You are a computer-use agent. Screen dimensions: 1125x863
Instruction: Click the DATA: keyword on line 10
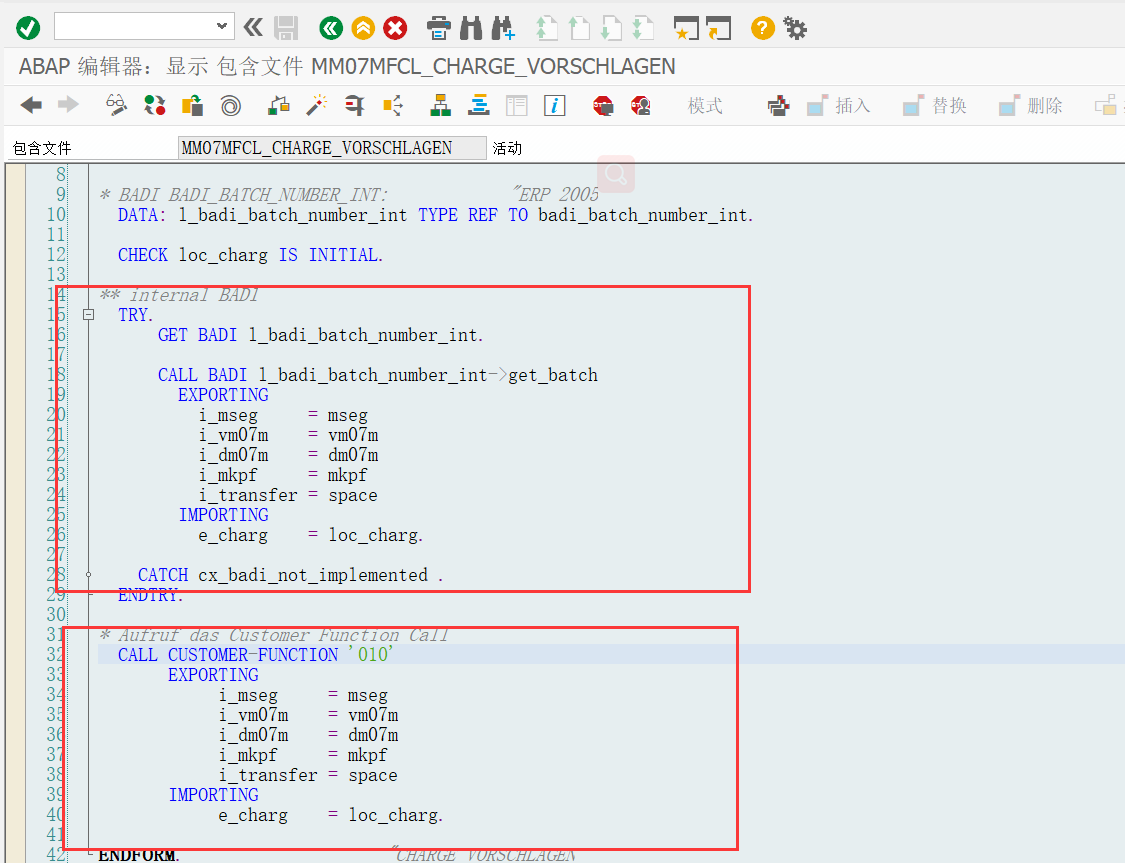point(142,214)
